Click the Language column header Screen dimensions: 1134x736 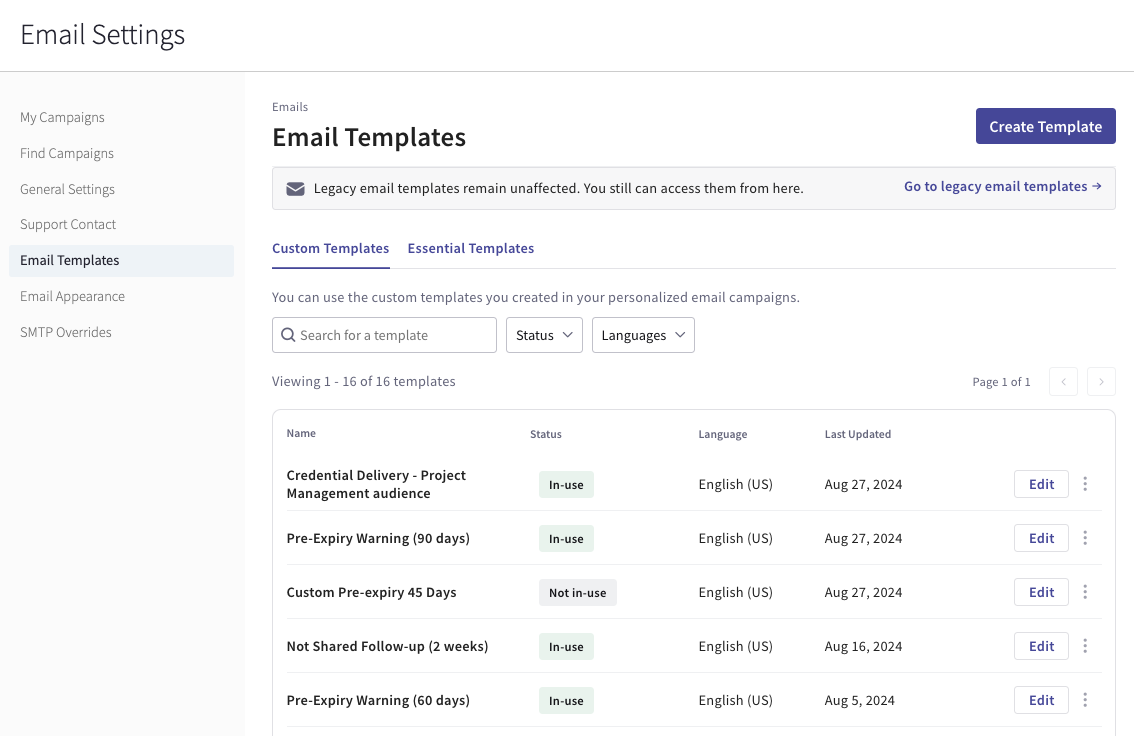(722, 435)
